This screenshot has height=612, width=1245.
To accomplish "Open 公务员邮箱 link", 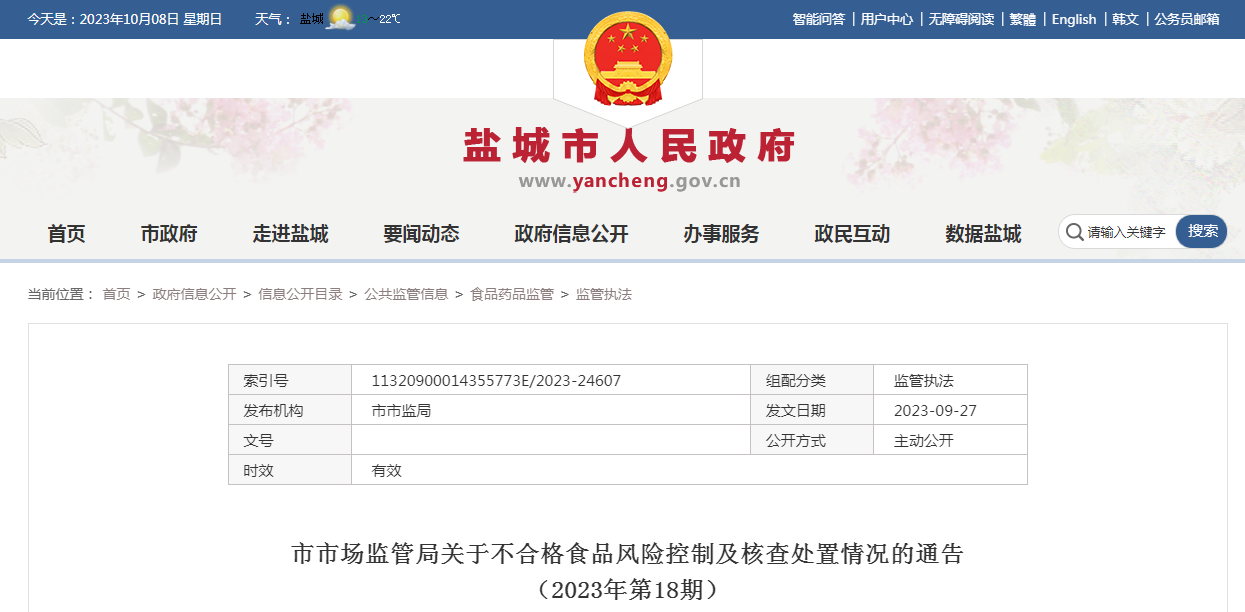I will [1187, 19].
